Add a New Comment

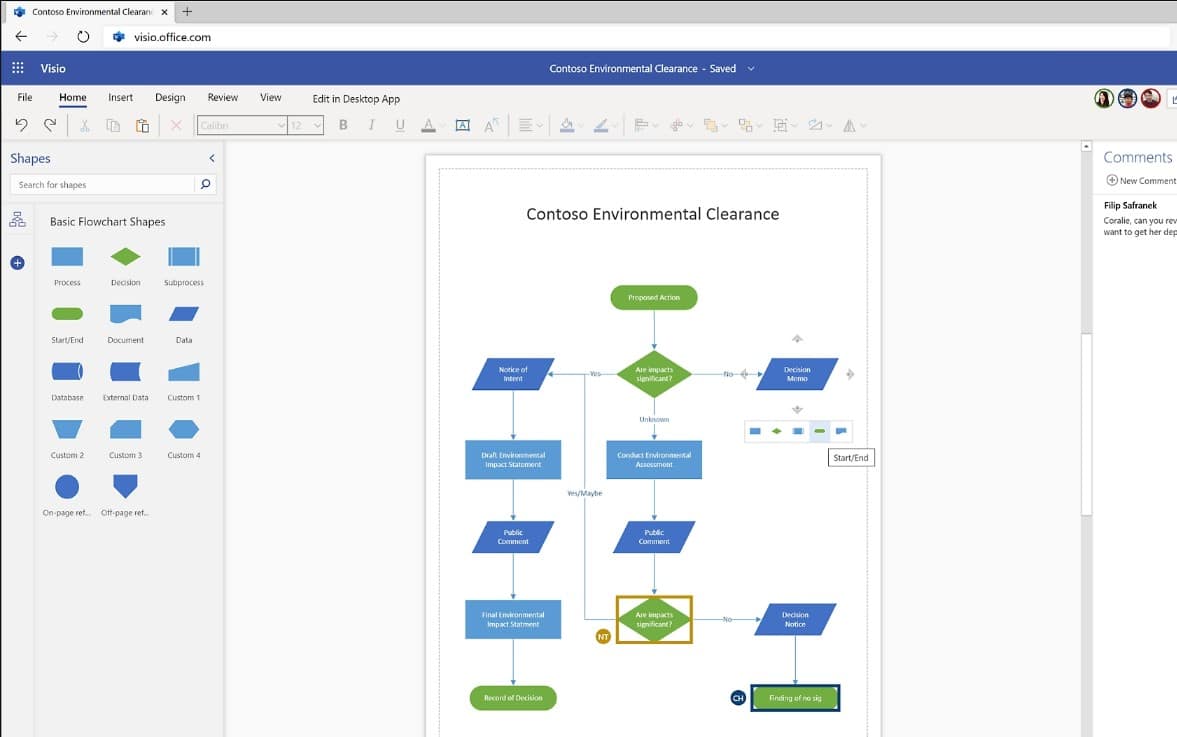click(x=1141, y=180)
